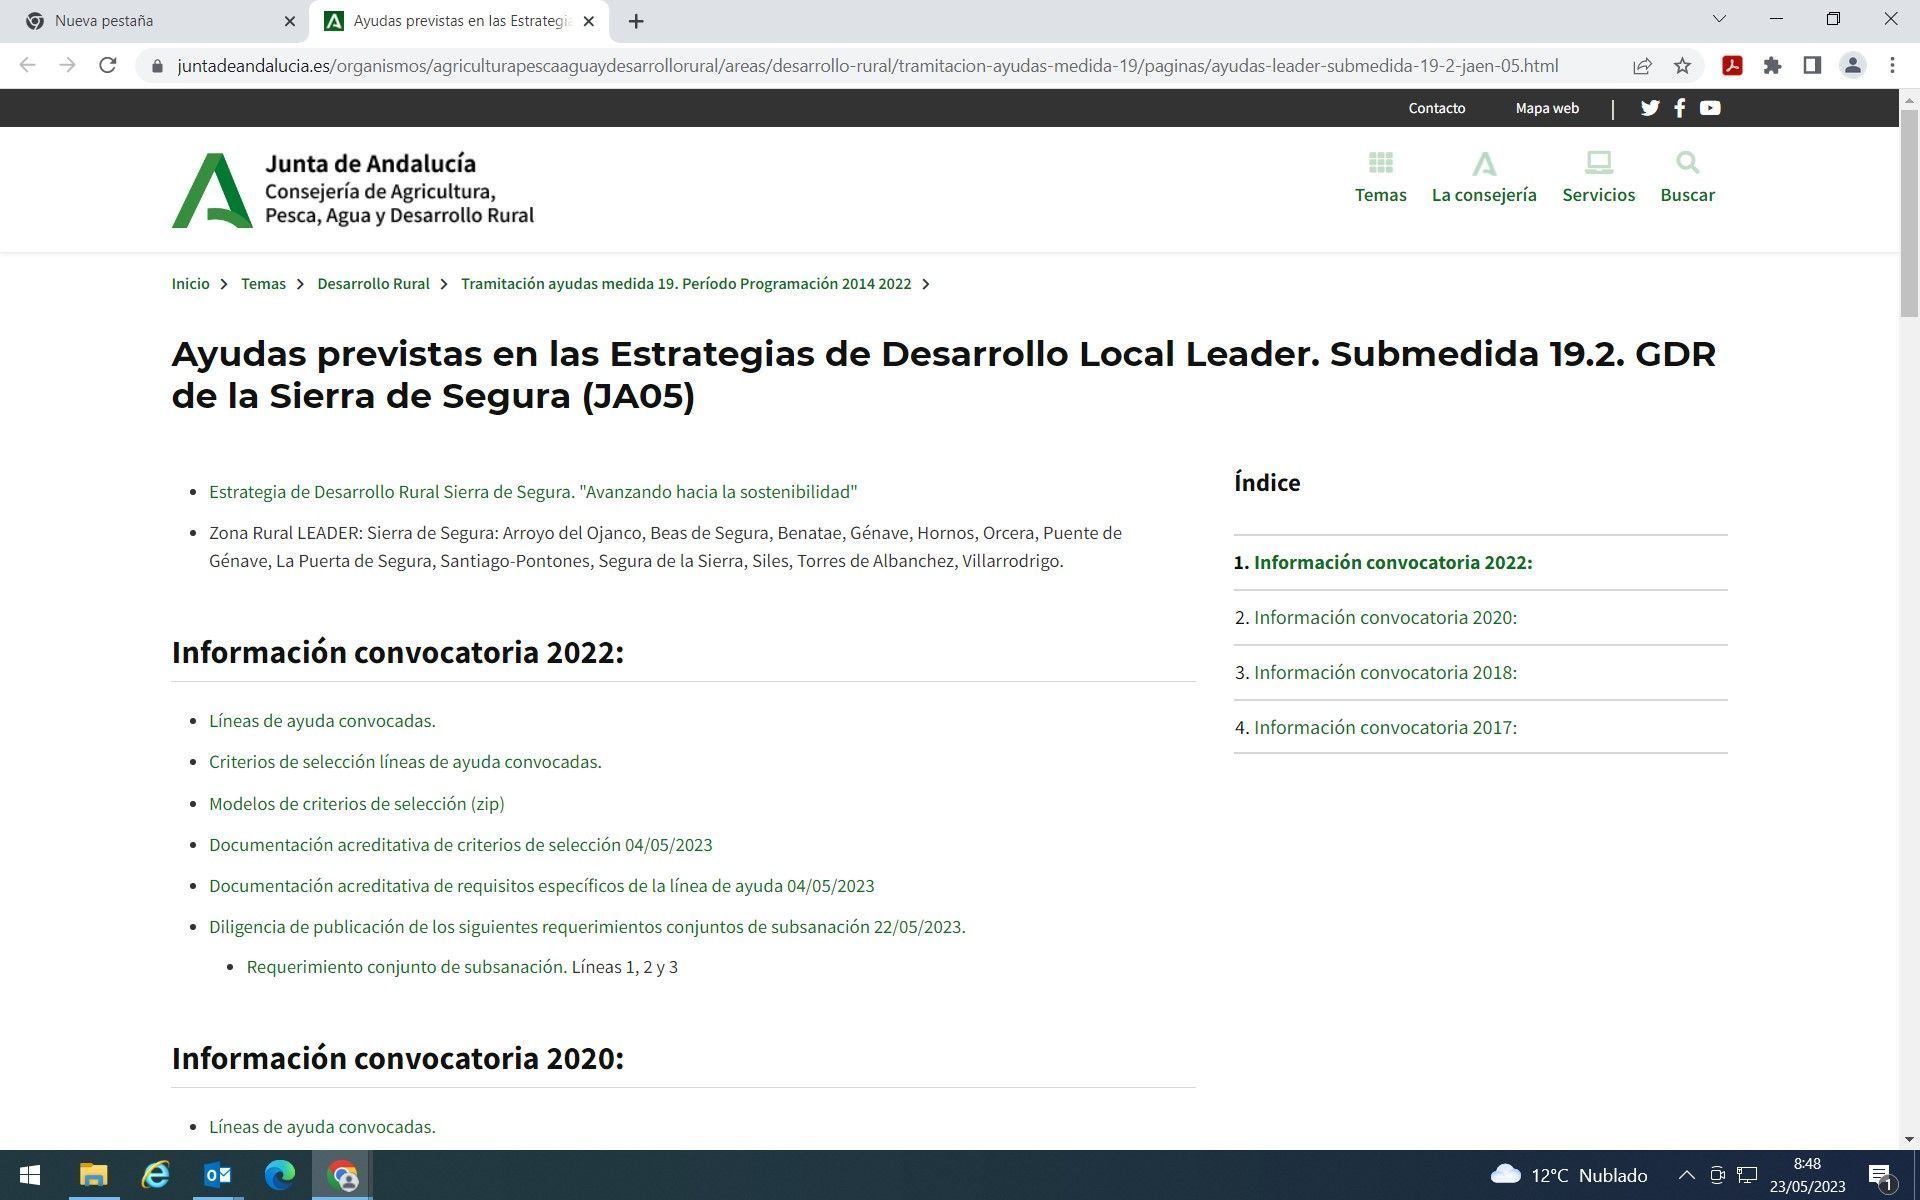Screen dimensions: 1920x1200
Task: Close the Nueva pestaña tab
Action: click(x=290, y=21)
